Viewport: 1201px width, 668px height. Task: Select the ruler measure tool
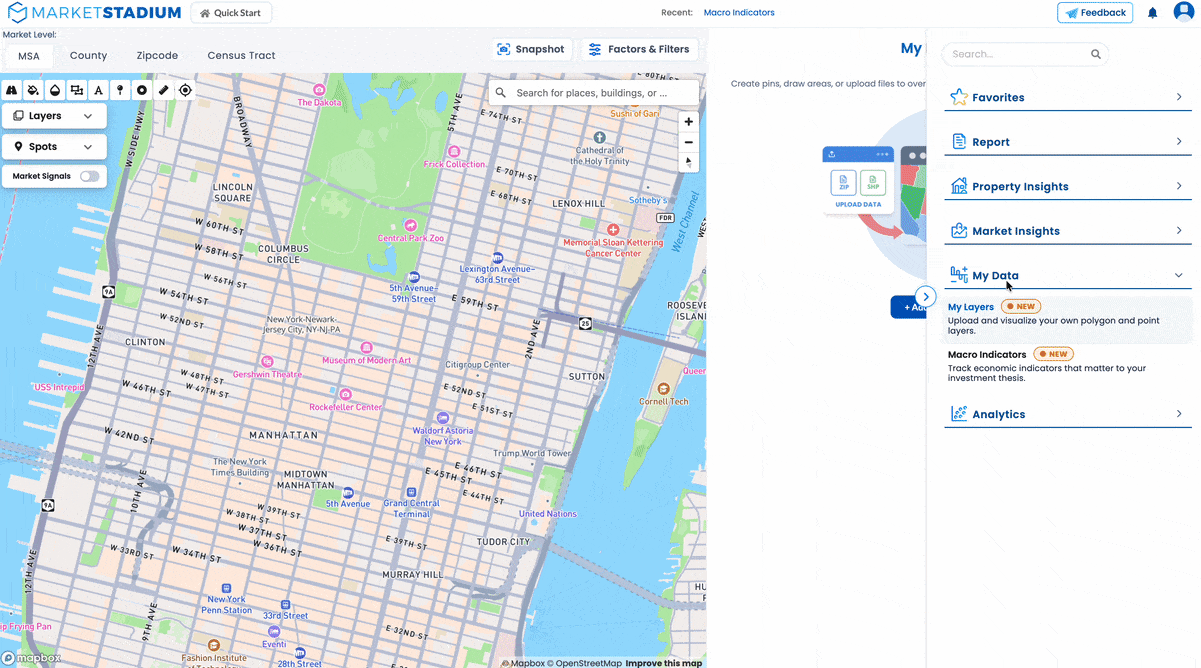pos(164,90)
